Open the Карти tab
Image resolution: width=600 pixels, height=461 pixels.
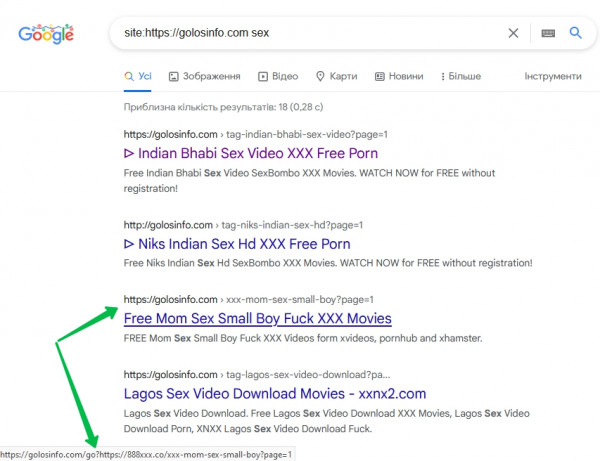[336, 76]
